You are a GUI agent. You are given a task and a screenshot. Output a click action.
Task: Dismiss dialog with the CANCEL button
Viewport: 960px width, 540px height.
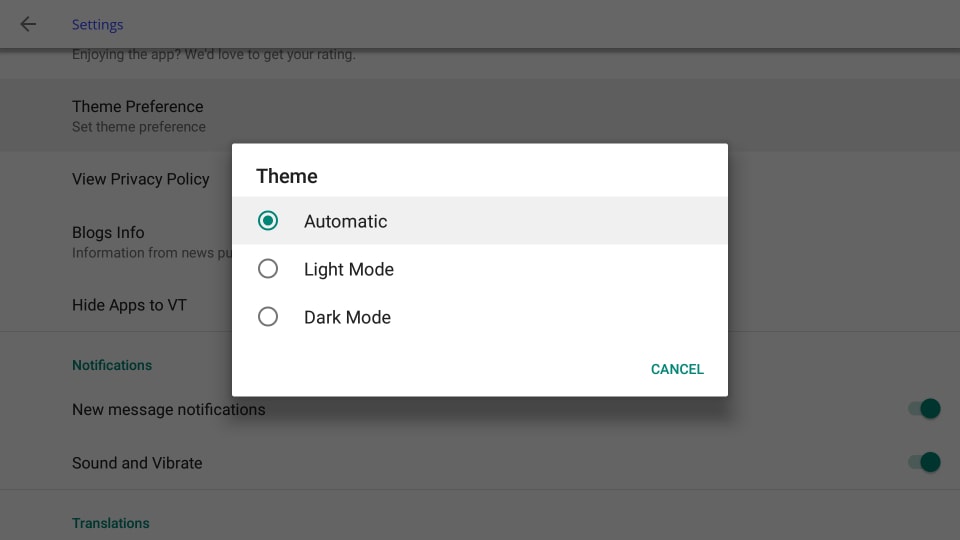point(677,369)
